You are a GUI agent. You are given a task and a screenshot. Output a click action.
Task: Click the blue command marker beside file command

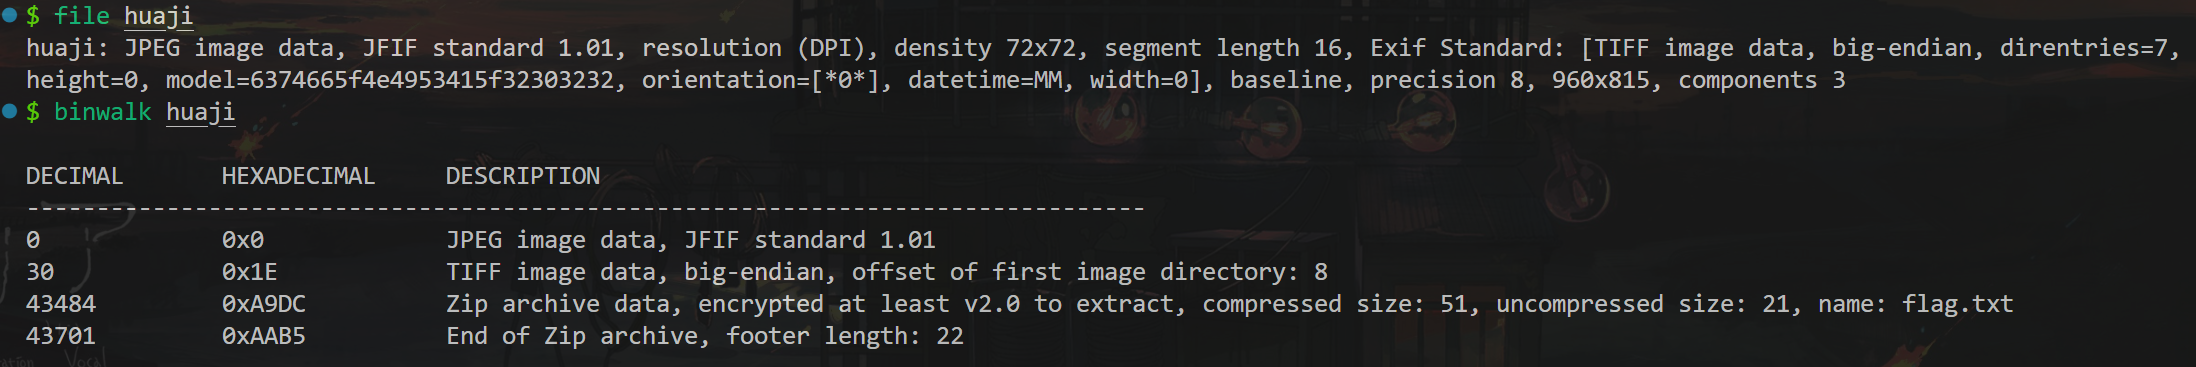click(x=10, y=15)
